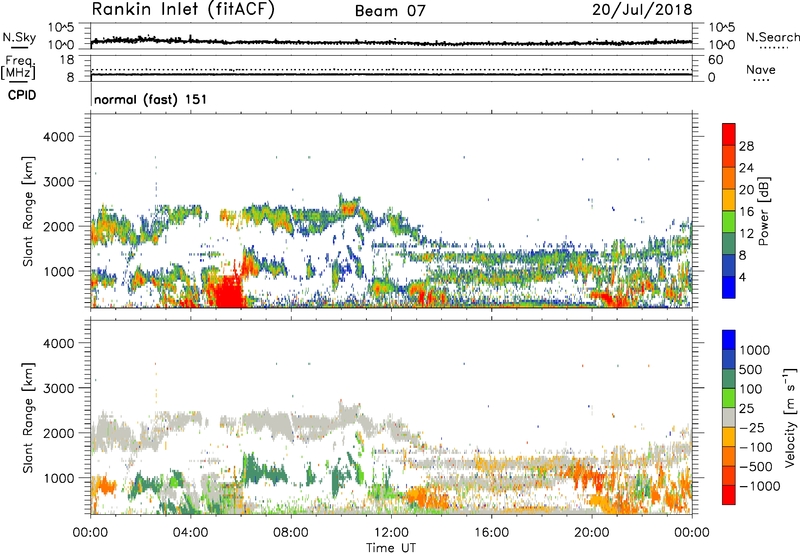Click the blue bottom of the power colorbar
The width and height of the screenshot is (800, 554).
pyautogui.click(x=729, y=287)
